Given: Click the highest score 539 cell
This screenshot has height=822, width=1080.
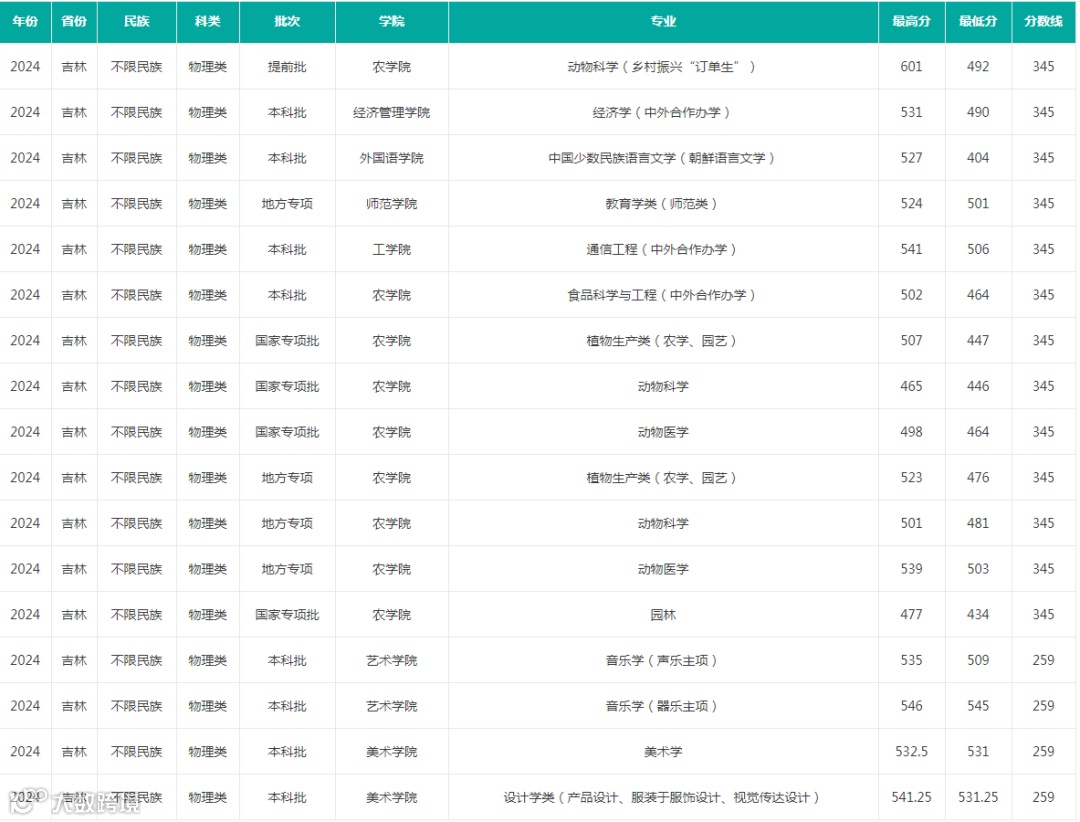Looking at the screenshot, I should (911, 569).
